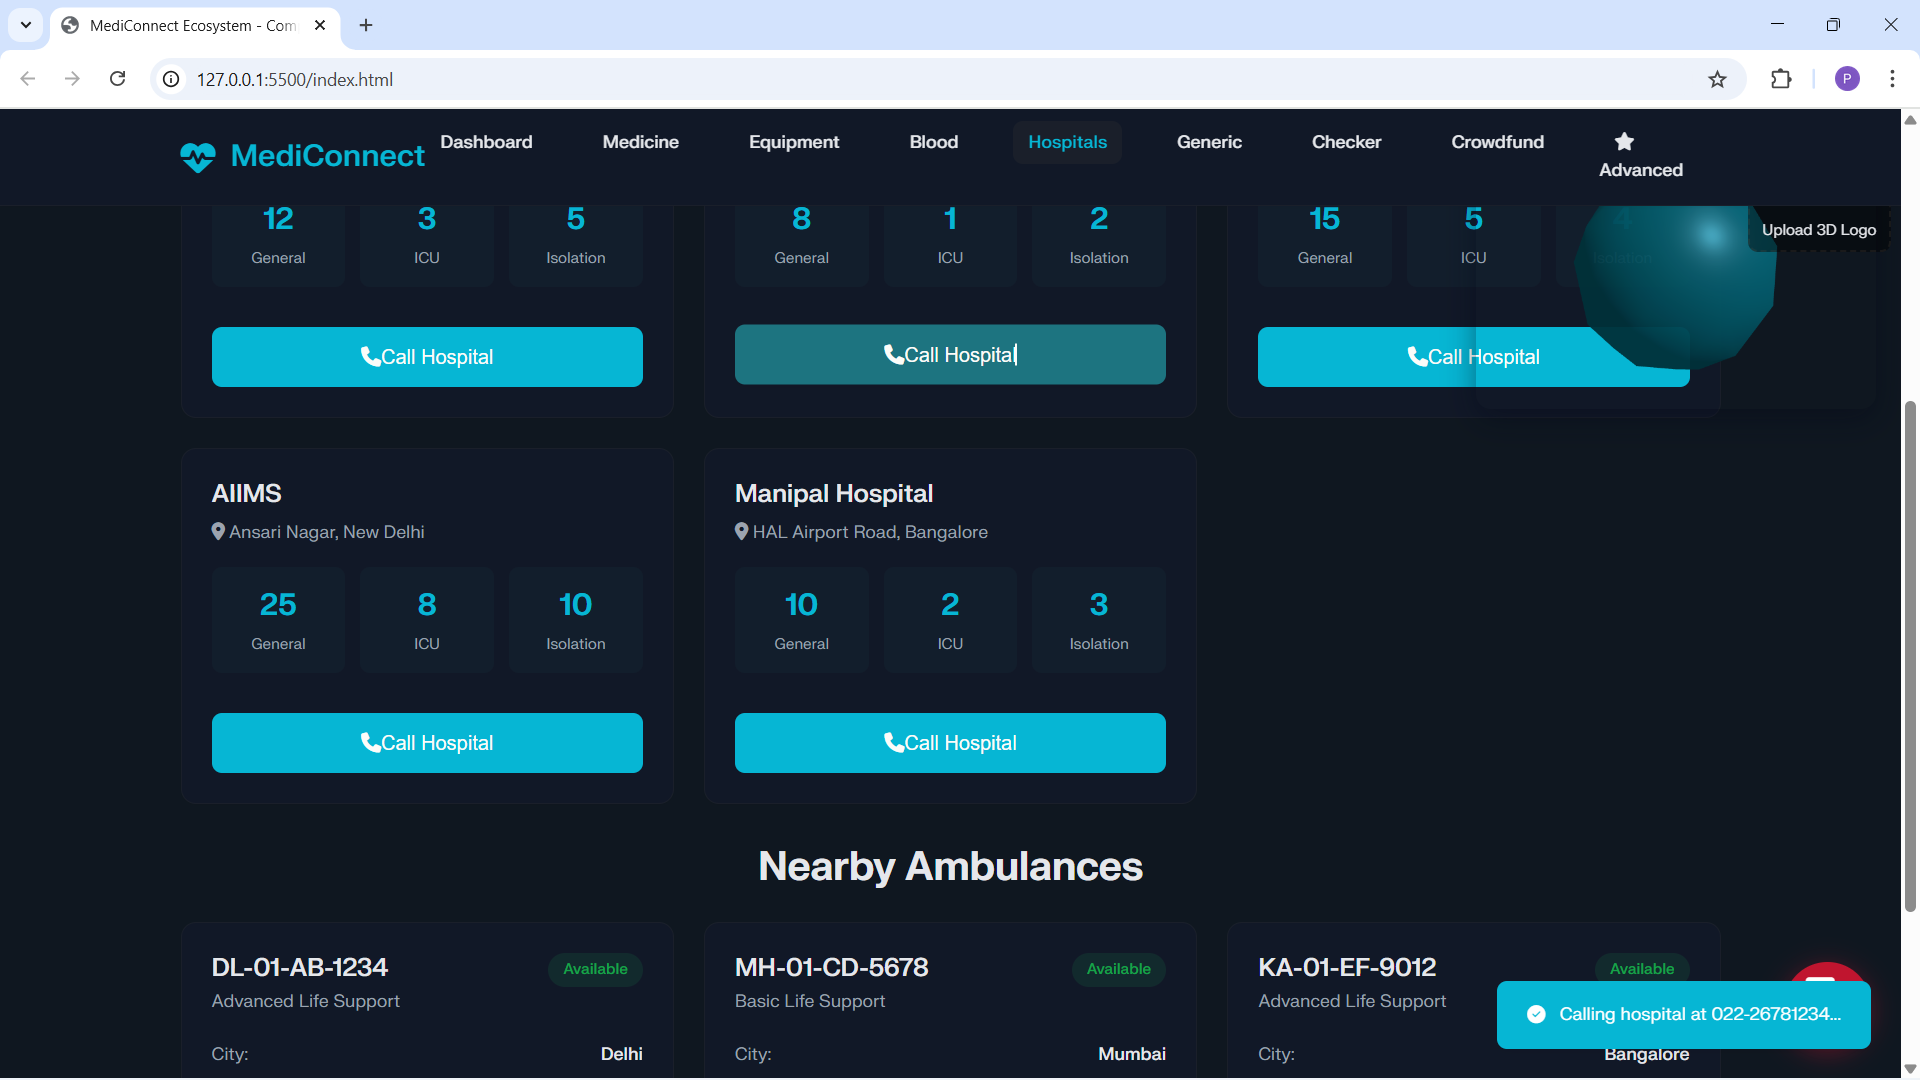Click the star icon above Advanced
Screen dimensions: 1920x1080
tap(1624, 141)
